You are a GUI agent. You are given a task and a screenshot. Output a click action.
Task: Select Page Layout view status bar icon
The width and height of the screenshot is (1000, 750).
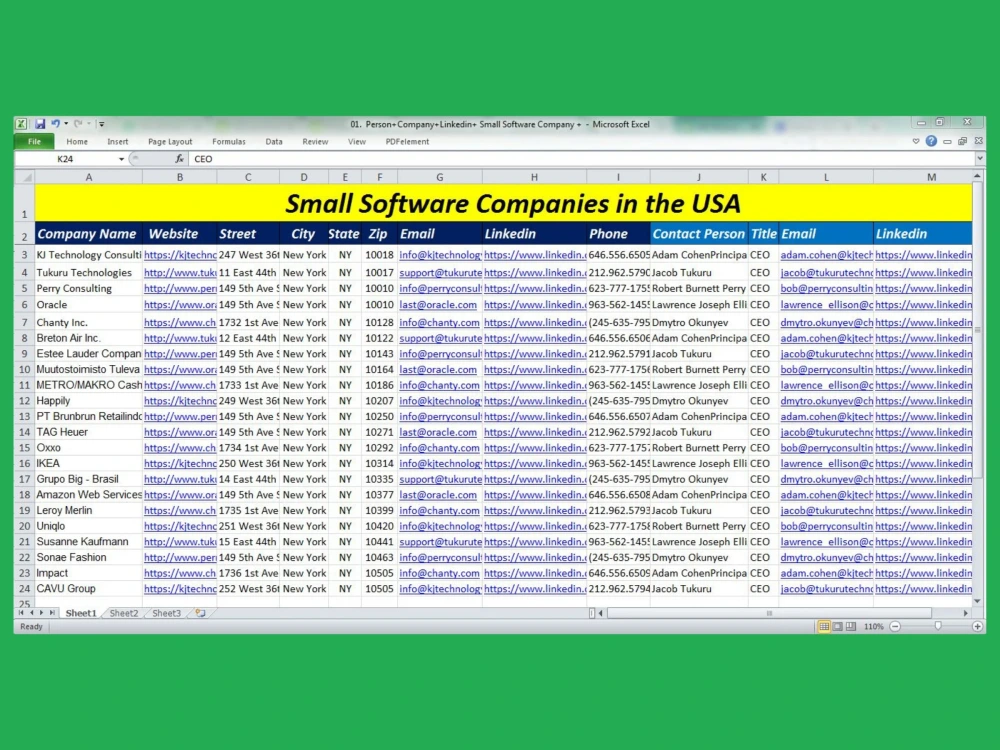[837, 626]
